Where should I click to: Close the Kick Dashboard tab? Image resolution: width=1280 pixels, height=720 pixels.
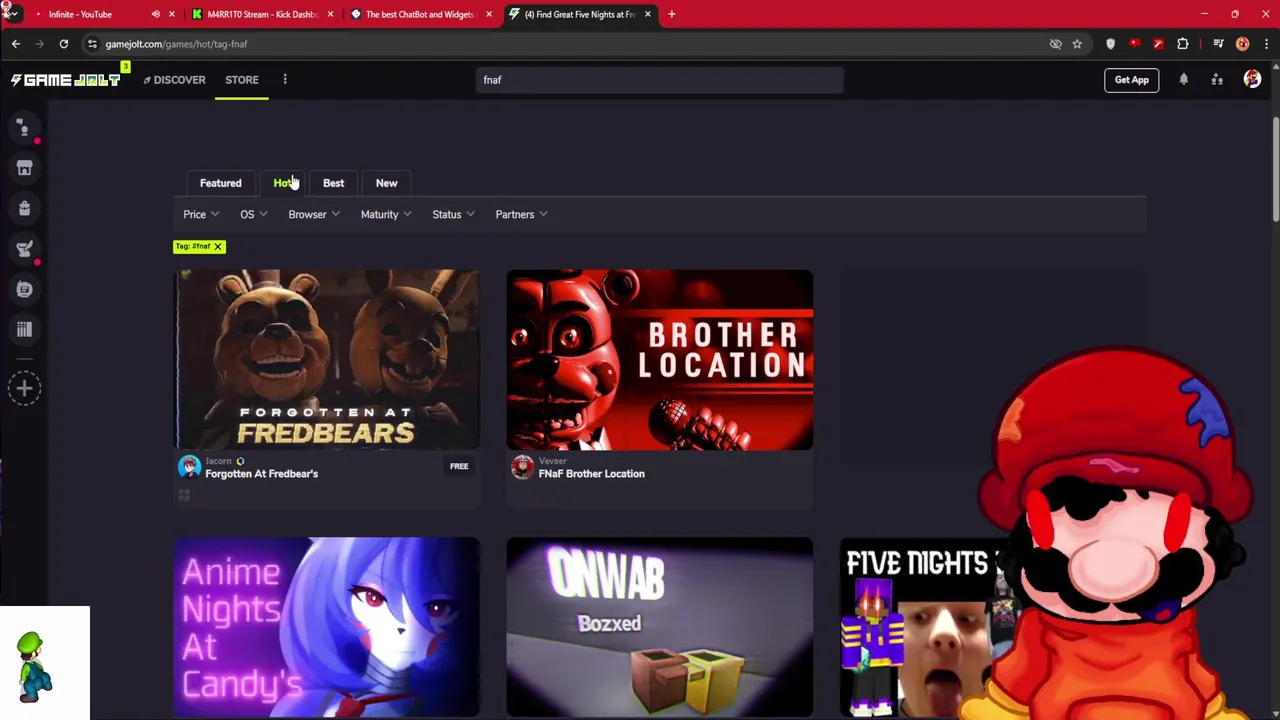point(330,14)
